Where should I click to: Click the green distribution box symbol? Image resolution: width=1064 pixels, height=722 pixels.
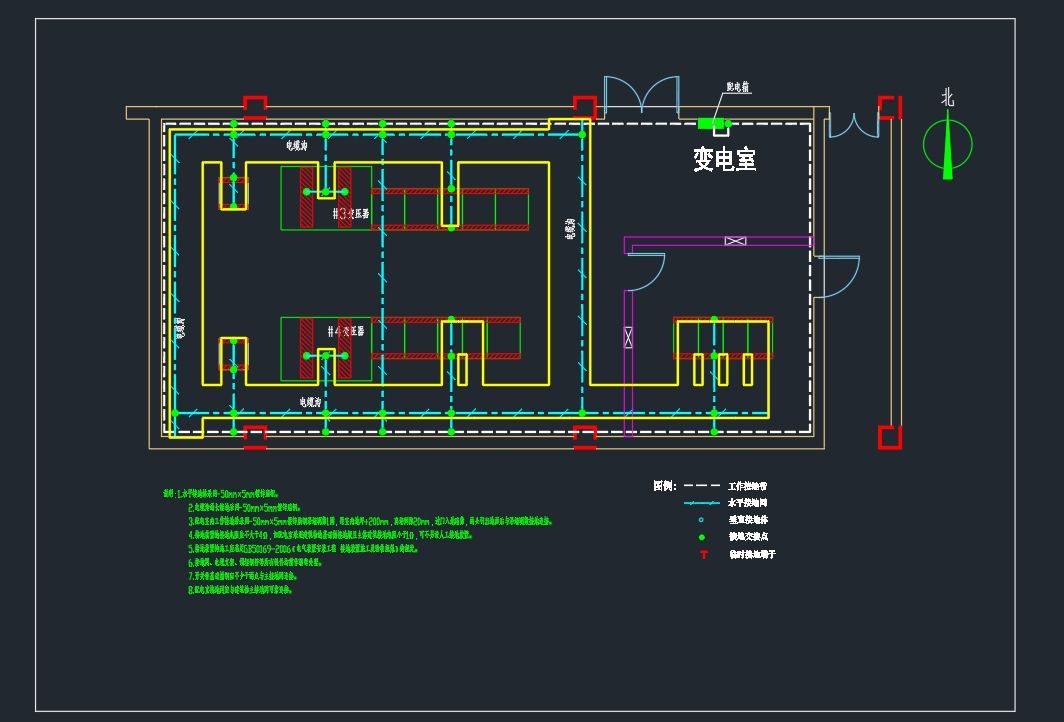point(710,124)
